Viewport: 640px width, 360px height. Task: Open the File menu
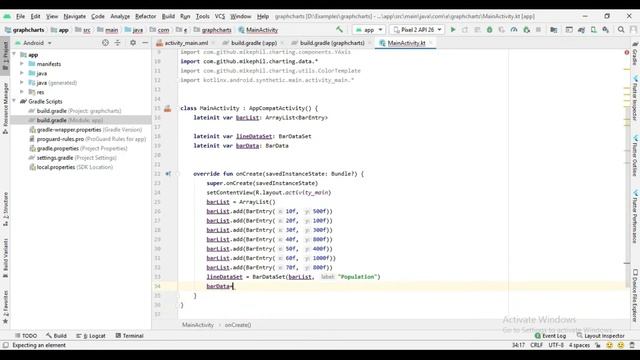[20, 16]
